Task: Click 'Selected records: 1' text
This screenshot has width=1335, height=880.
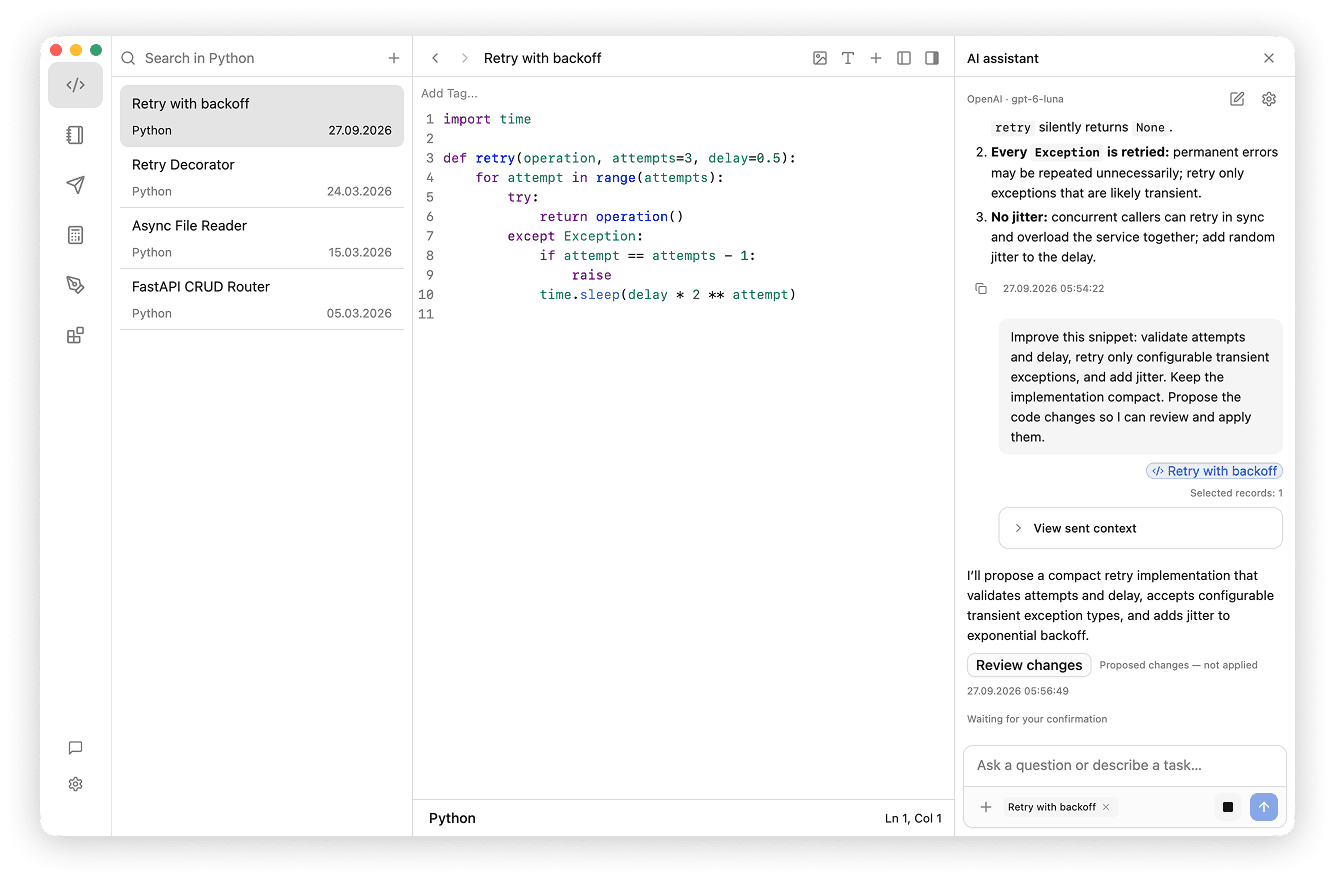Action: tap(1236, 493)
